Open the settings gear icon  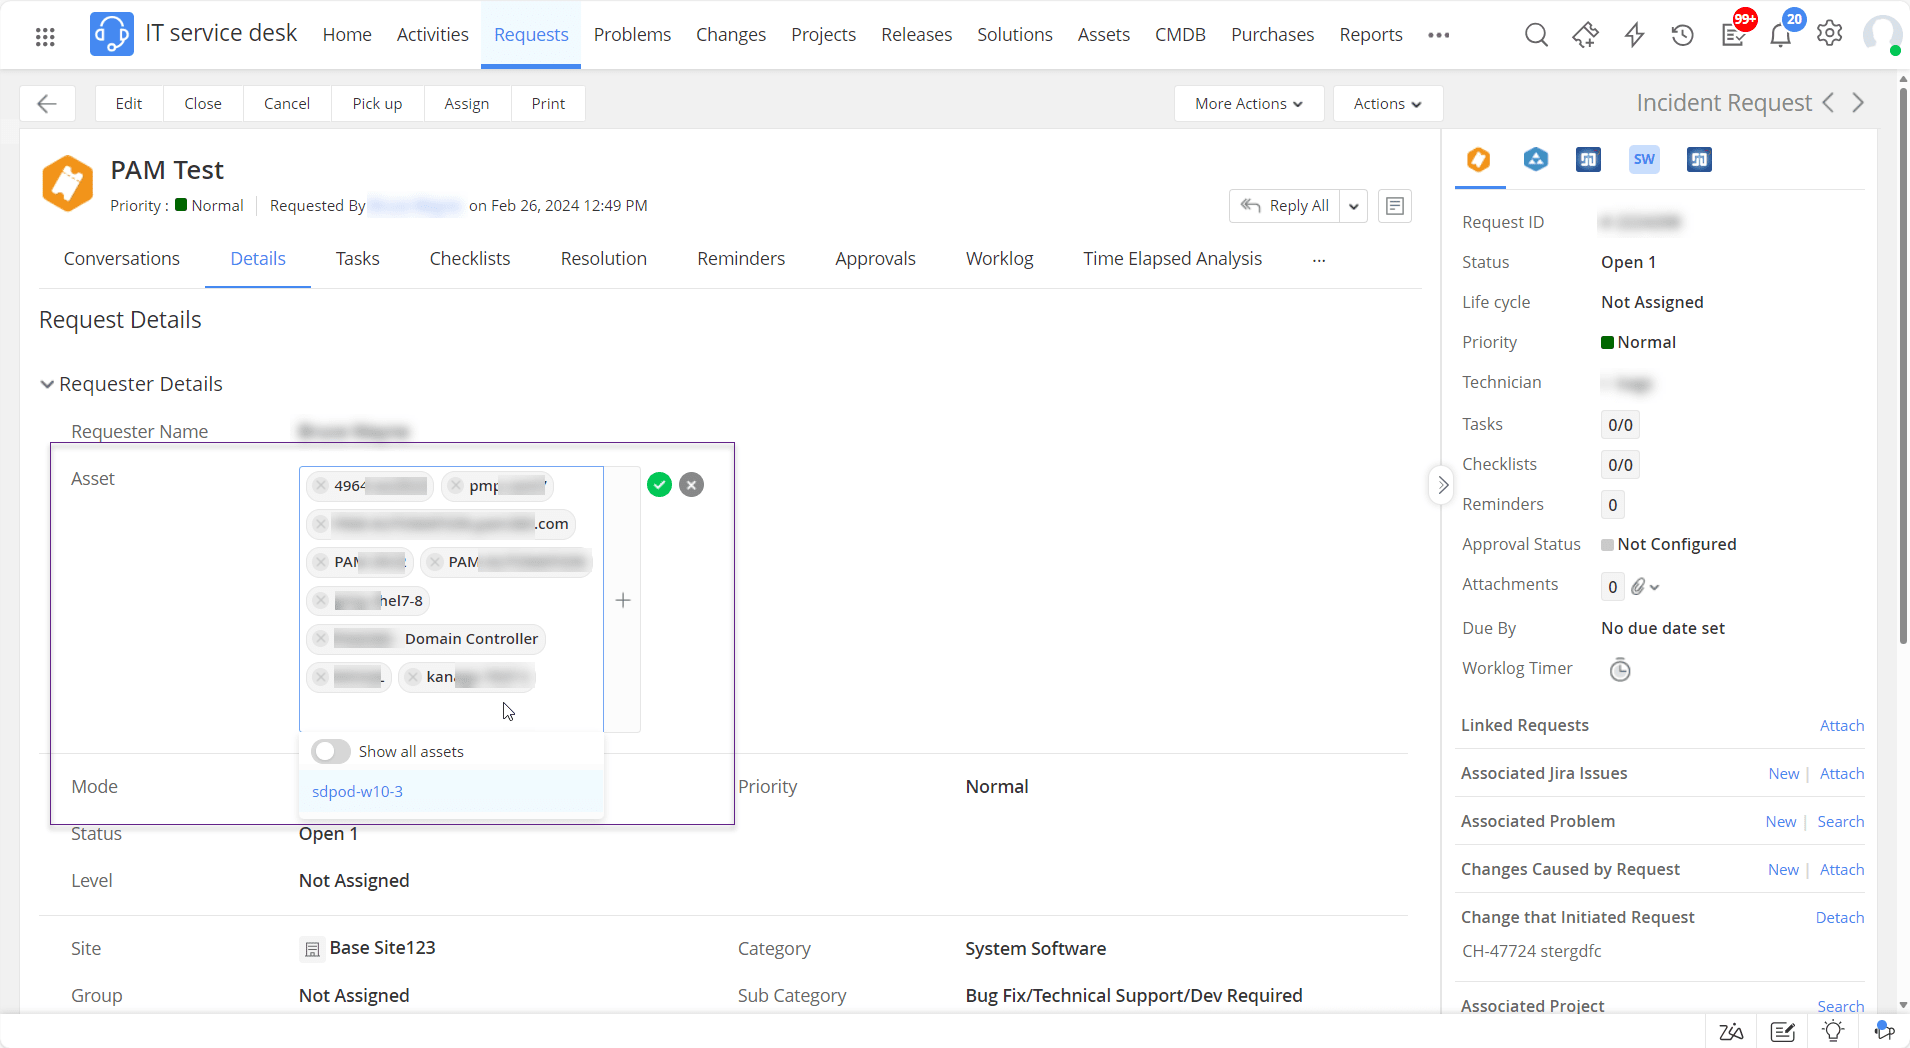[1829, 34]
